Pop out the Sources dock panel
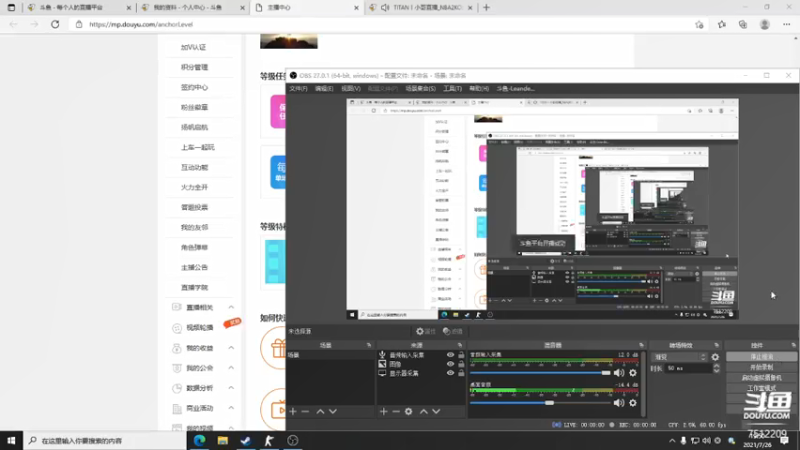The height and width of the screenshot is (450, 800). point(460,345)
